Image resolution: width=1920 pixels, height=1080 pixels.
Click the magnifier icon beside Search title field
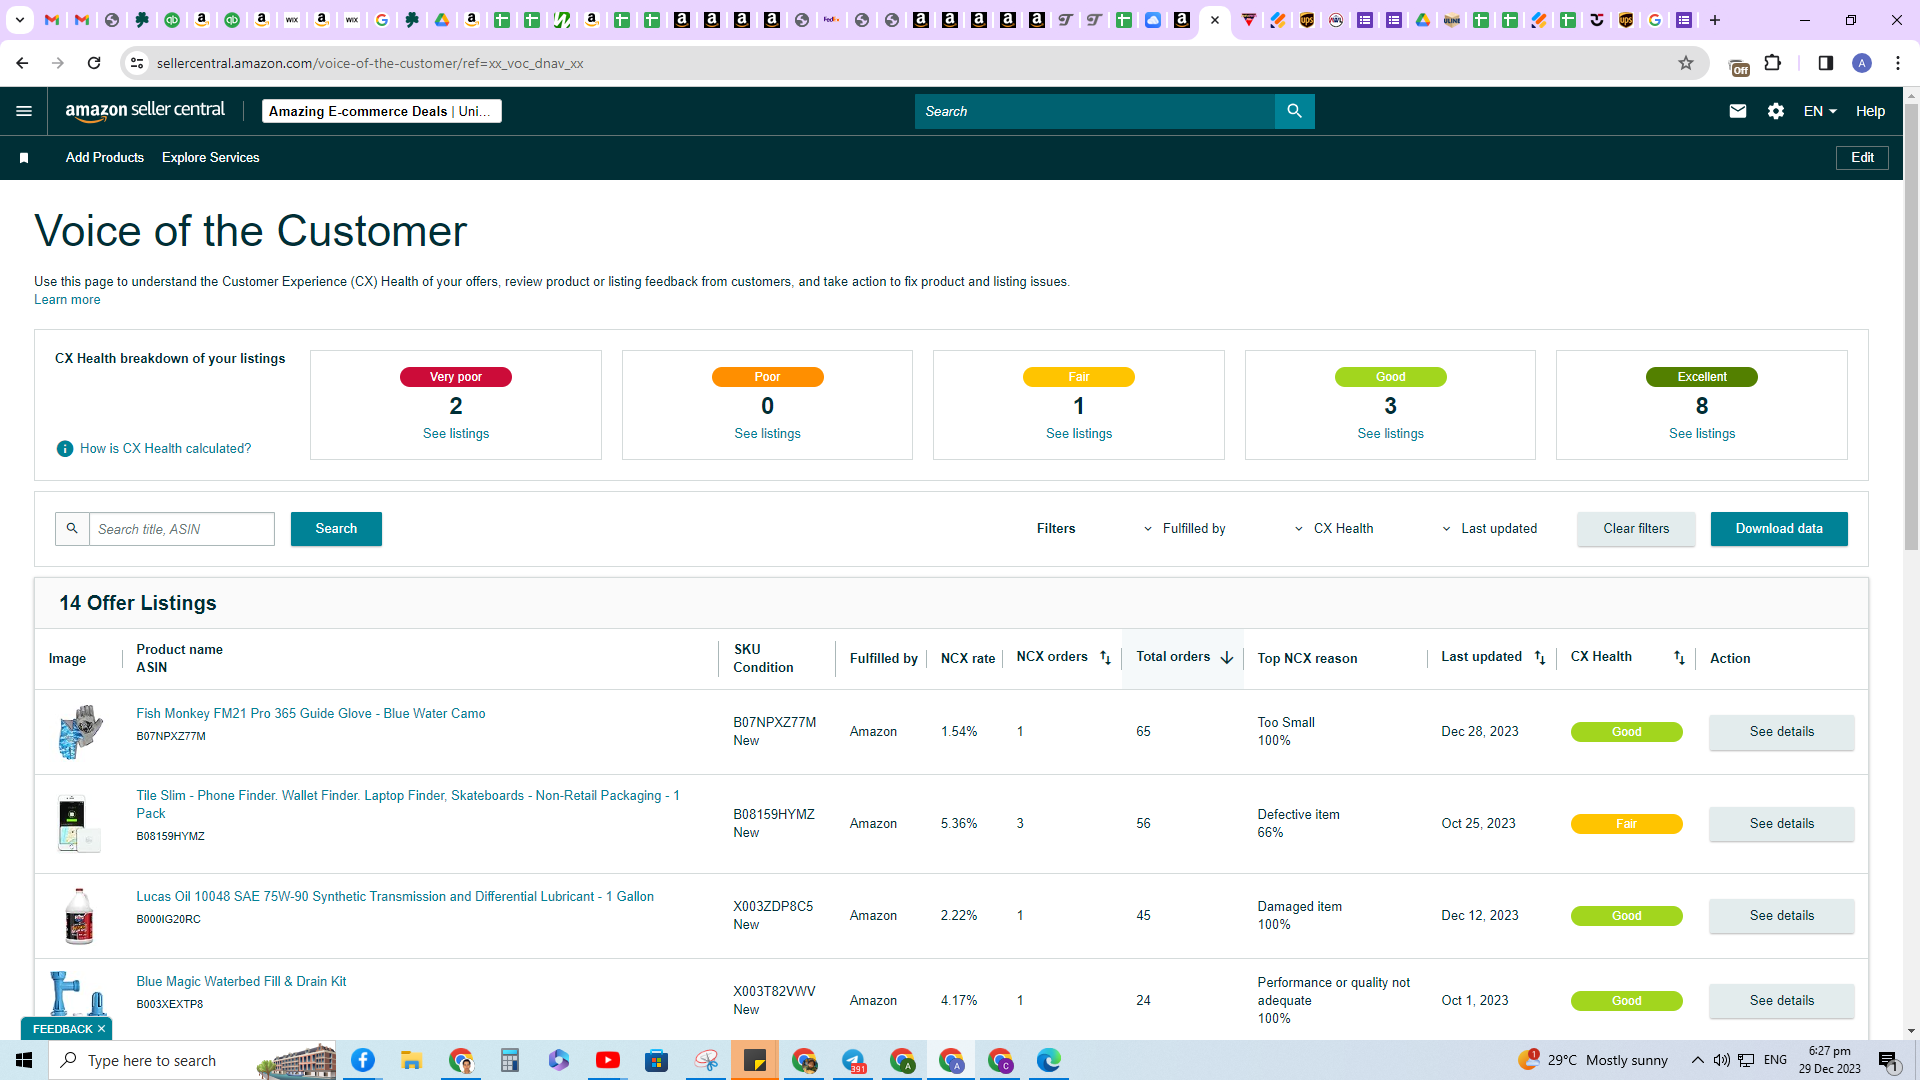pos(72,529)
